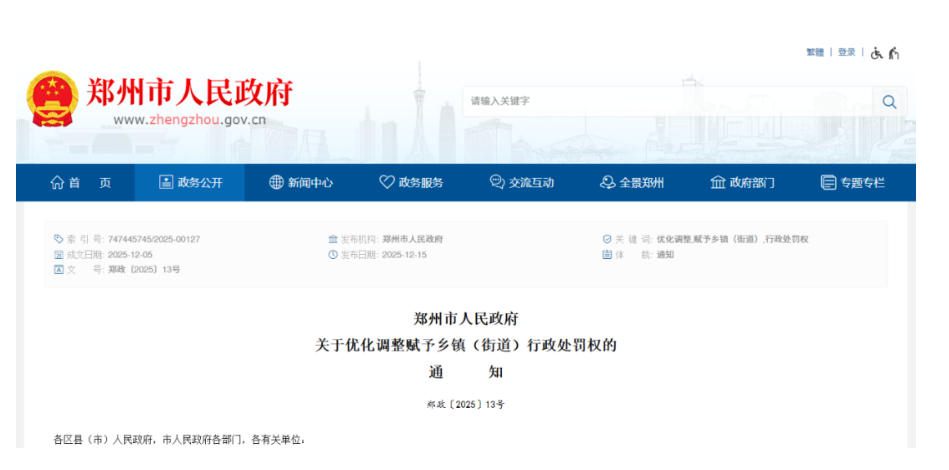Click the centered heading 郑州市人民政府 above the title
The image size is (949, 470).
tap(465, 318)
